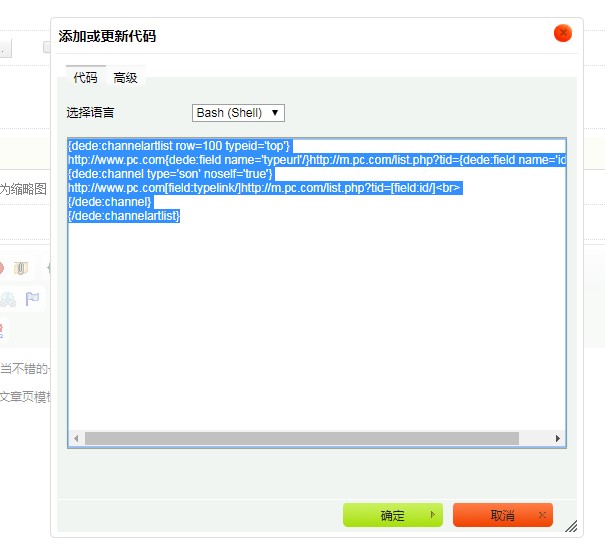Click the horizontal scrollbar left arrow

[x=75, y=438]
